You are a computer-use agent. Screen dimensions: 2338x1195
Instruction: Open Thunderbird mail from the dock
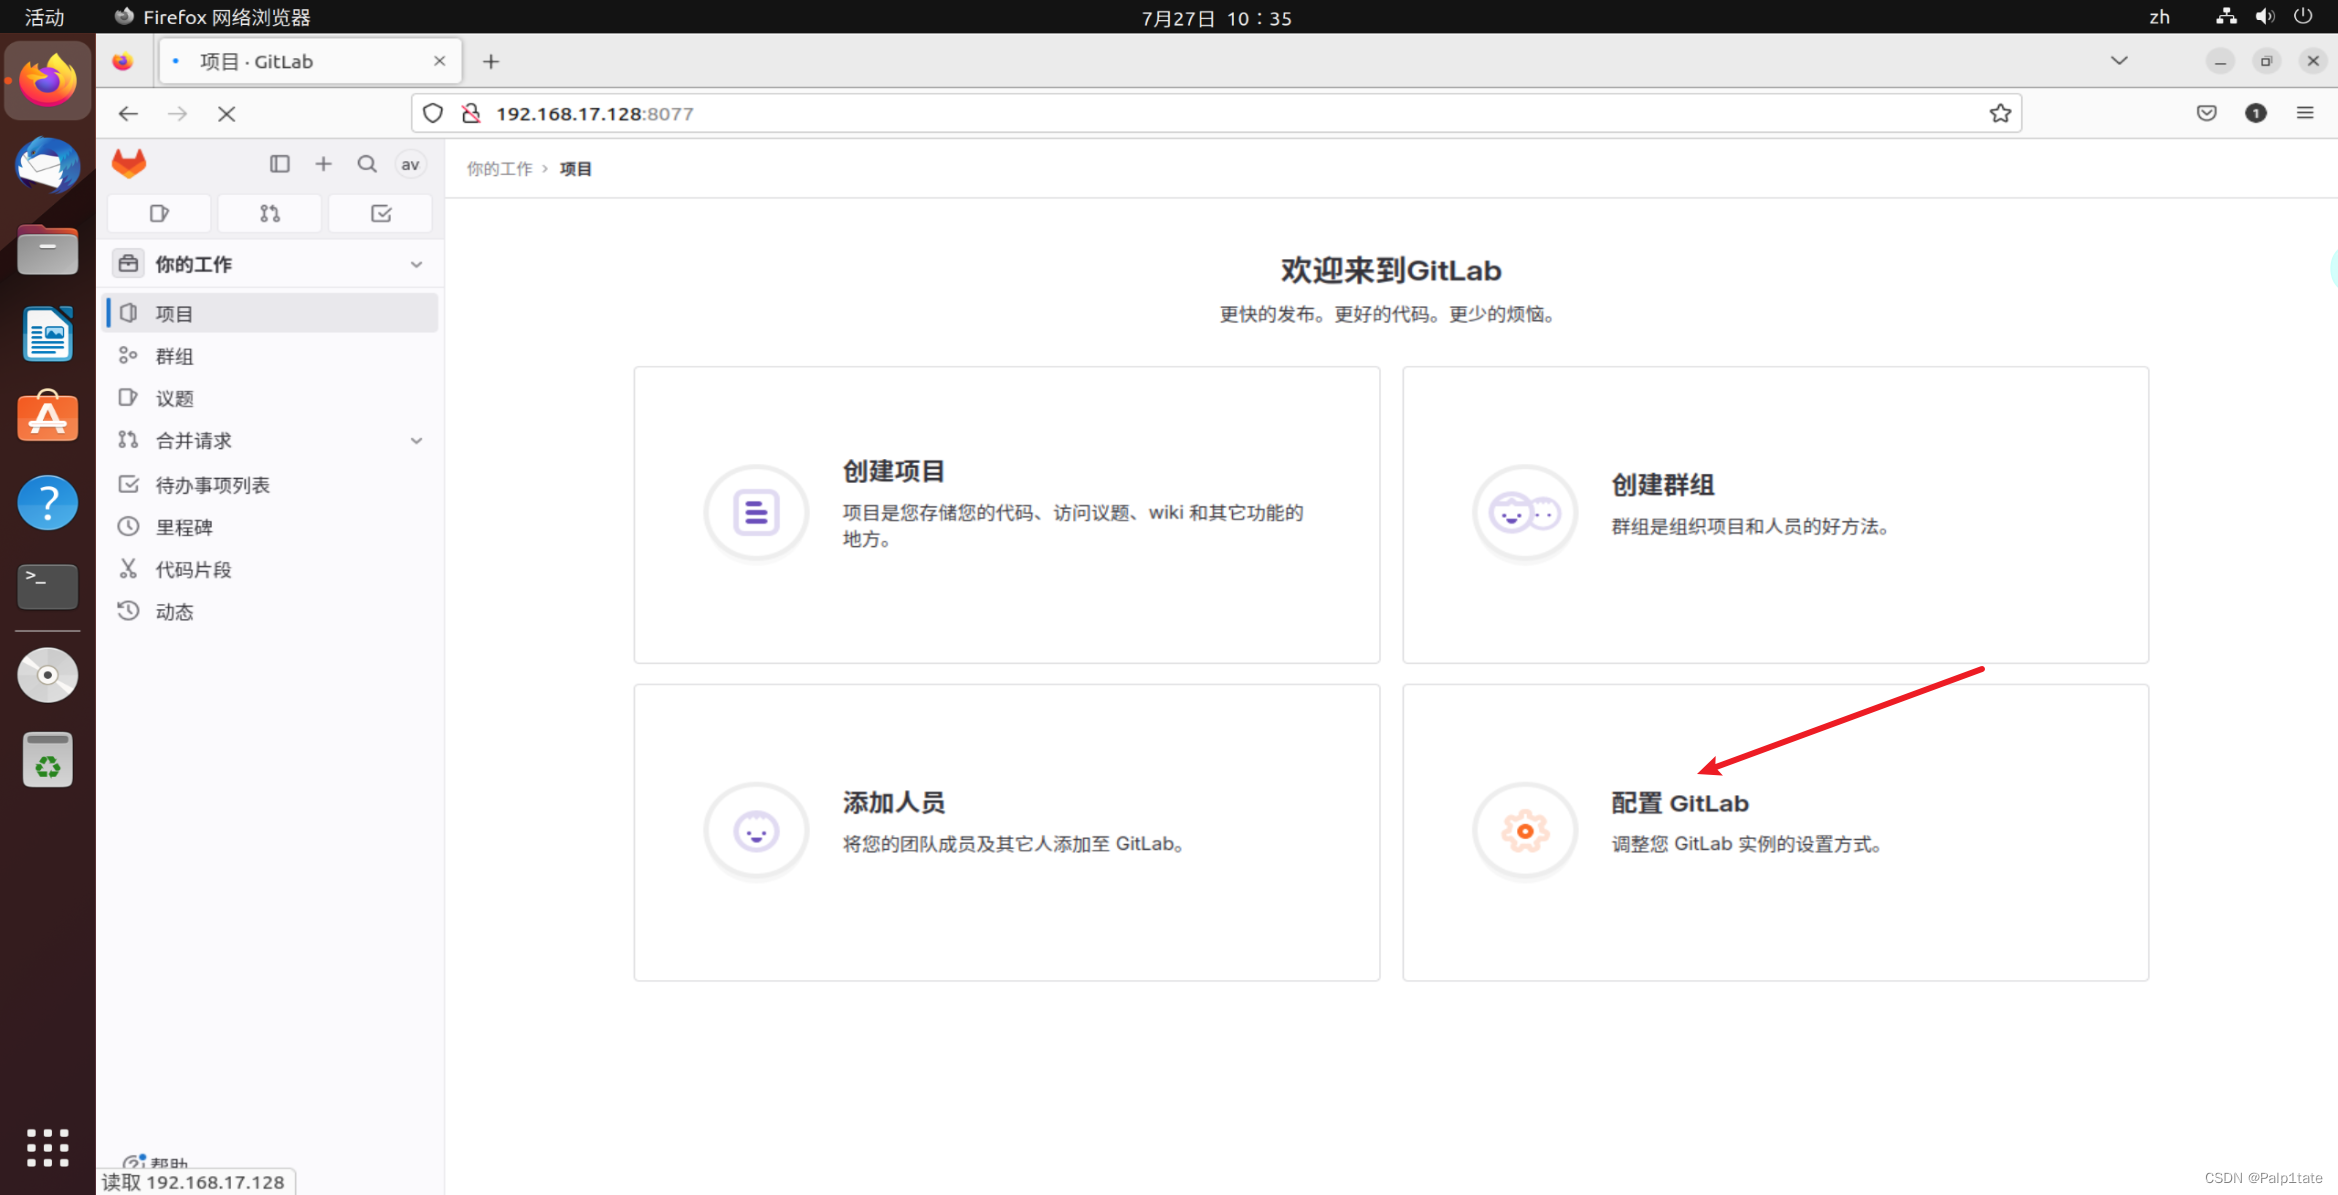47,164
